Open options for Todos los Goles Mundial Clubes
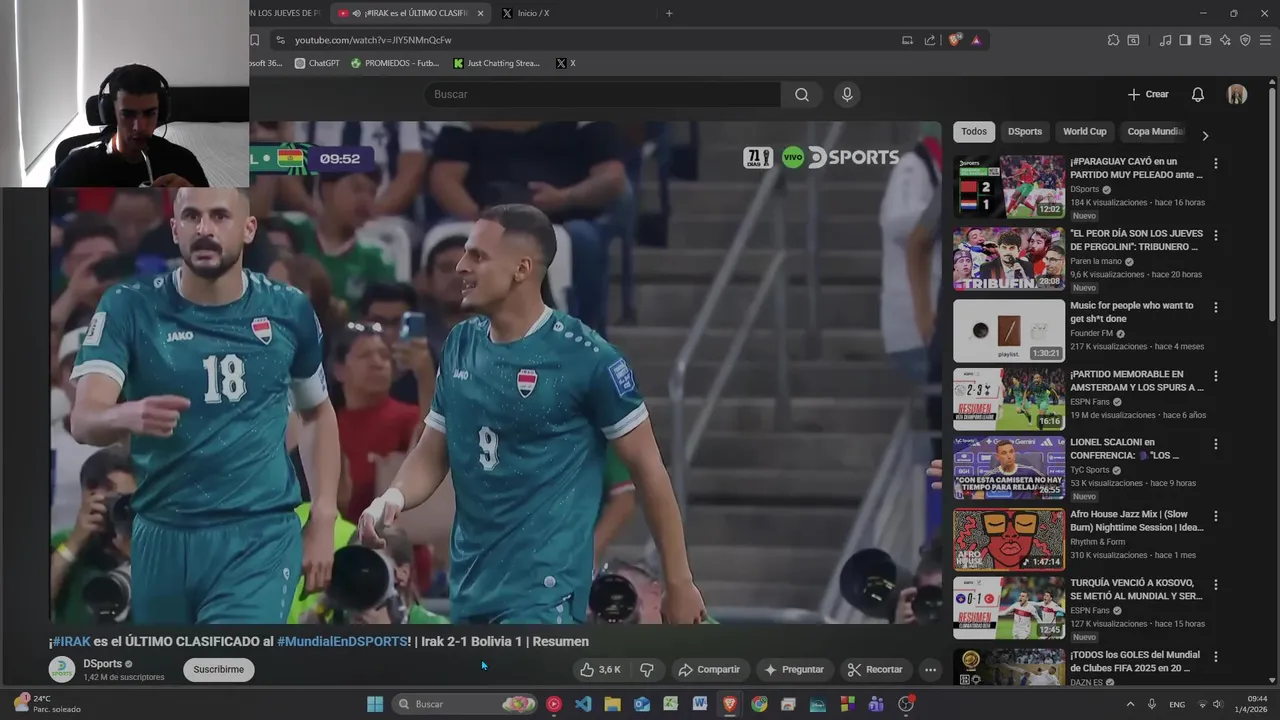 [1215, 656]
